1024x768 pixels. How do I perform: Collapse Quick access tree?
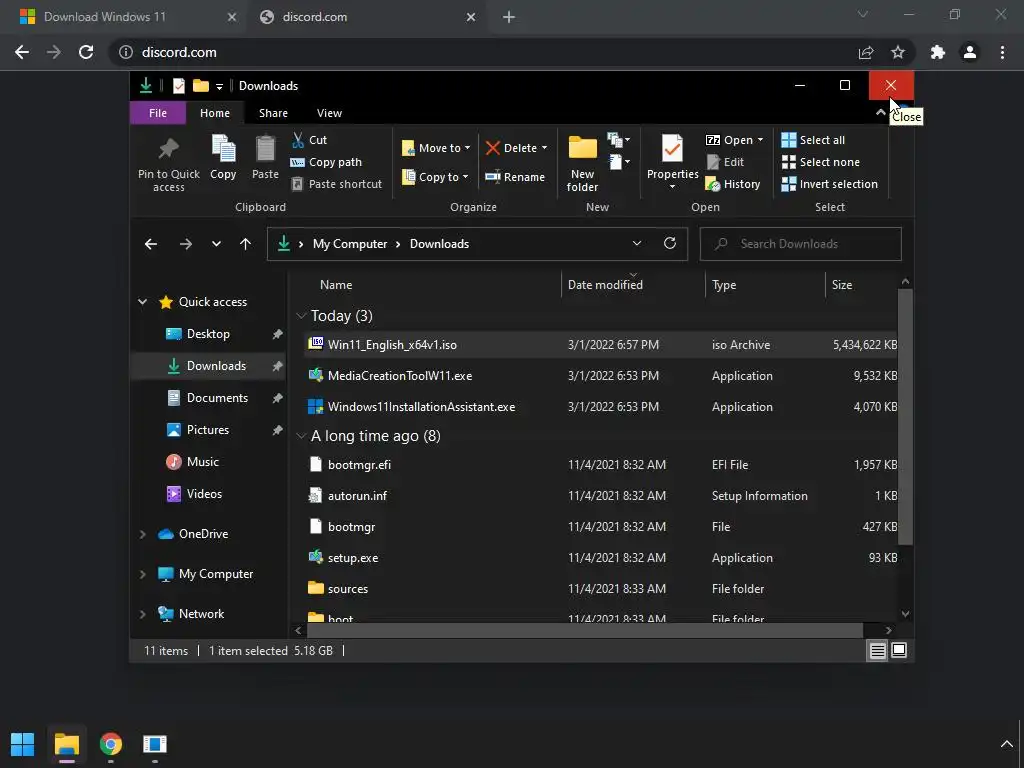tap(142, 302)
